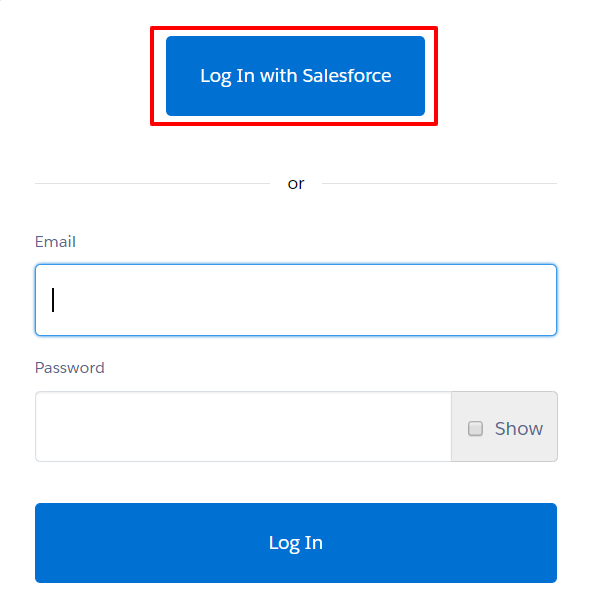Click inside the empty Password box
This screenshot has width=589, height=594.
pos(243,426)
